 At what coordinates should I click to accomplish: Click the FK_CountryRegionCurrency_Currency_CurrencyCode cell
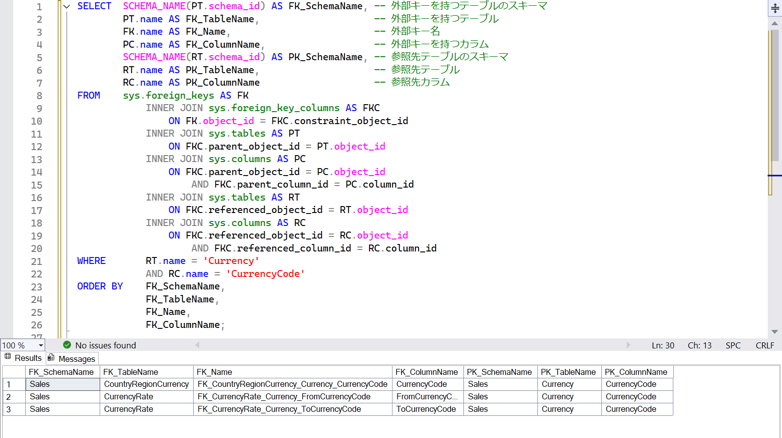[293, 384]
